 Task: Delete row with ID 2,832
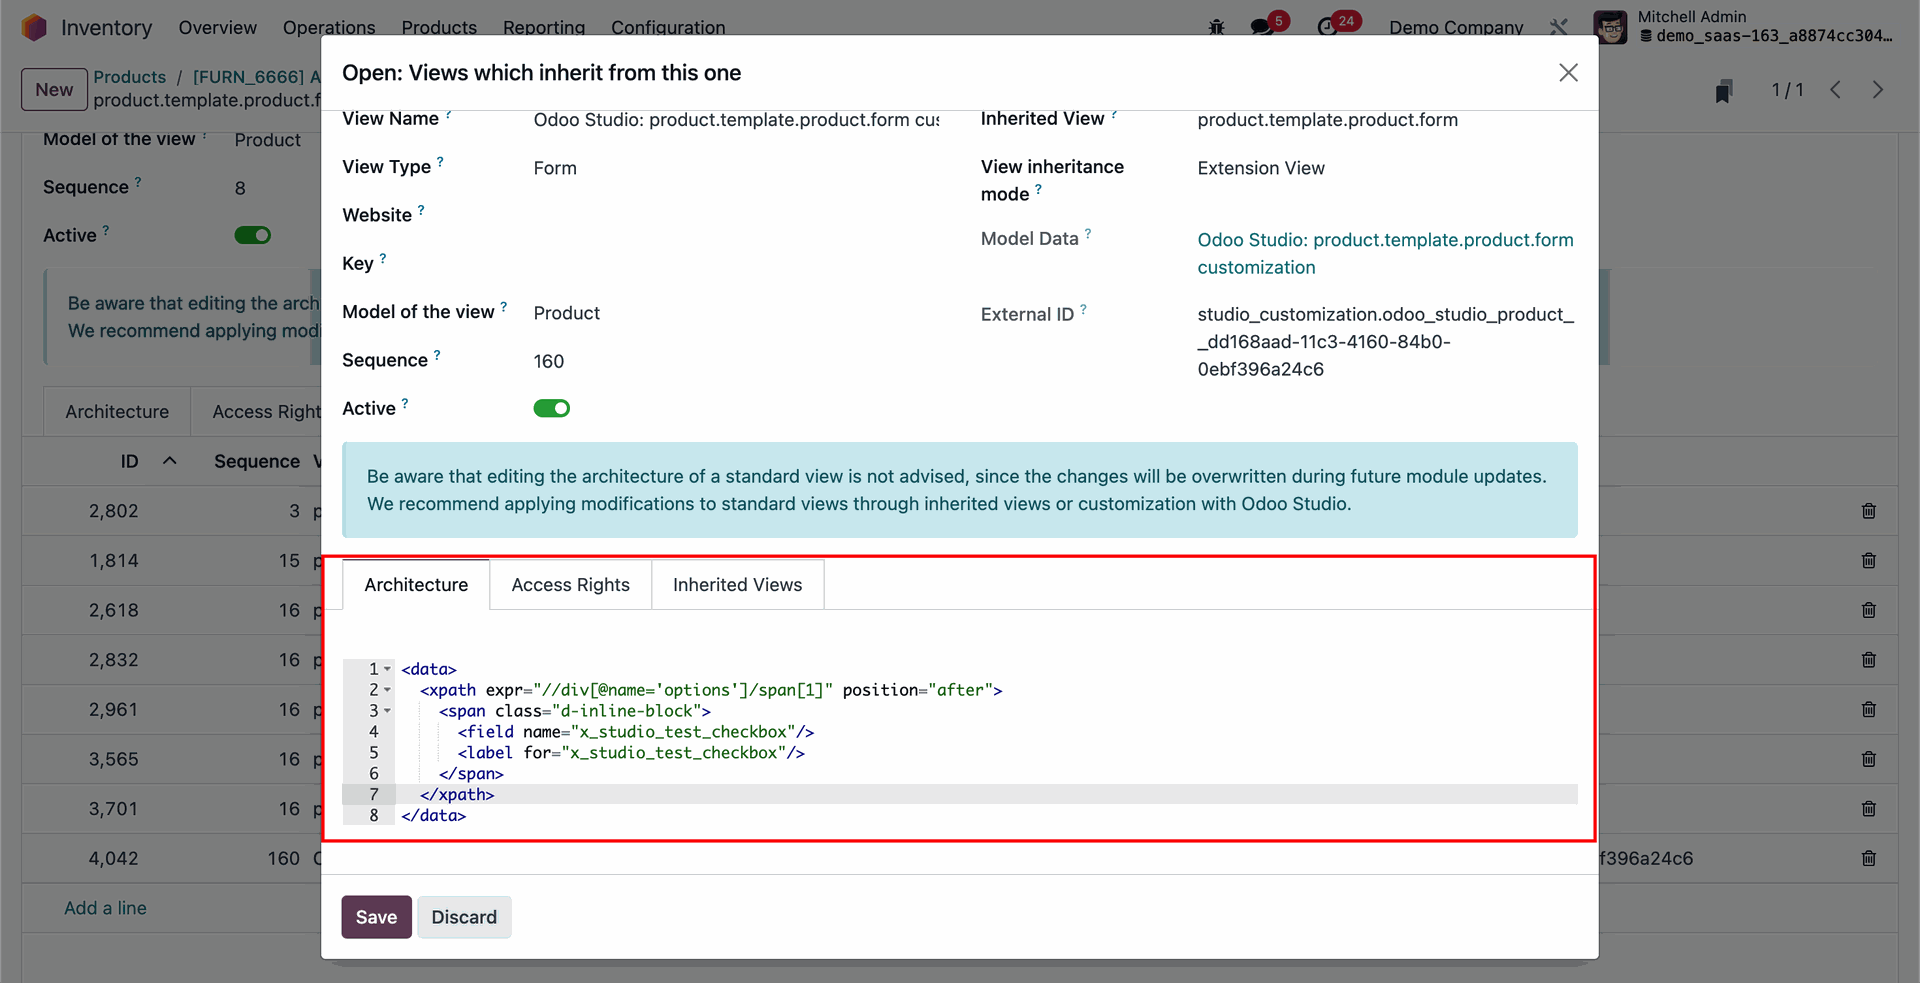(x=1868, y=660)
